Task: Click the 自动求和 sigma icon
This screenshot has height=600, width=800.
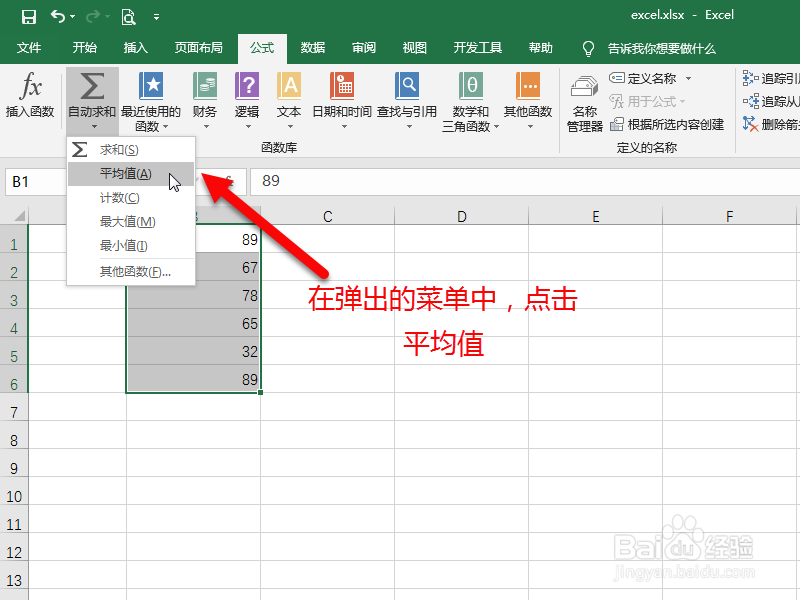Action: pos(92,86)
